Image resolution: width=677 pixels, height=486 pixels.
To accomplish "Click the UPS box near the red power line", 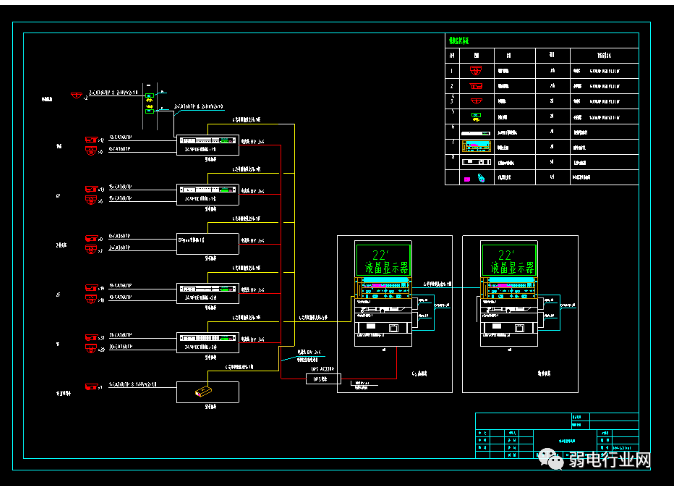I will [320, 379].
